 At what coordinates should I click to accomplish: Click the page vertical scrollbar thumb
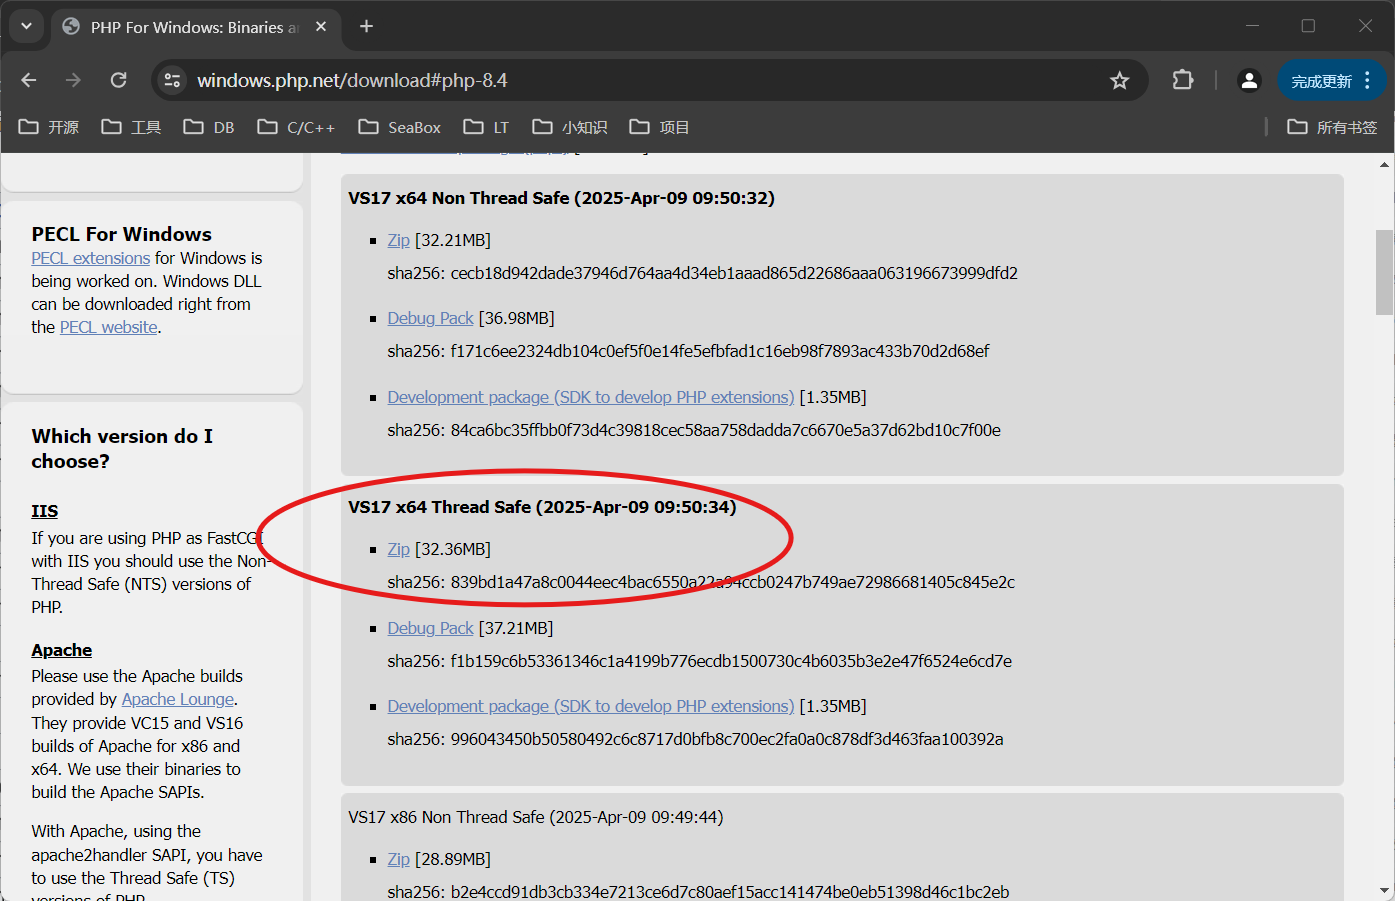pos(1384,272)
